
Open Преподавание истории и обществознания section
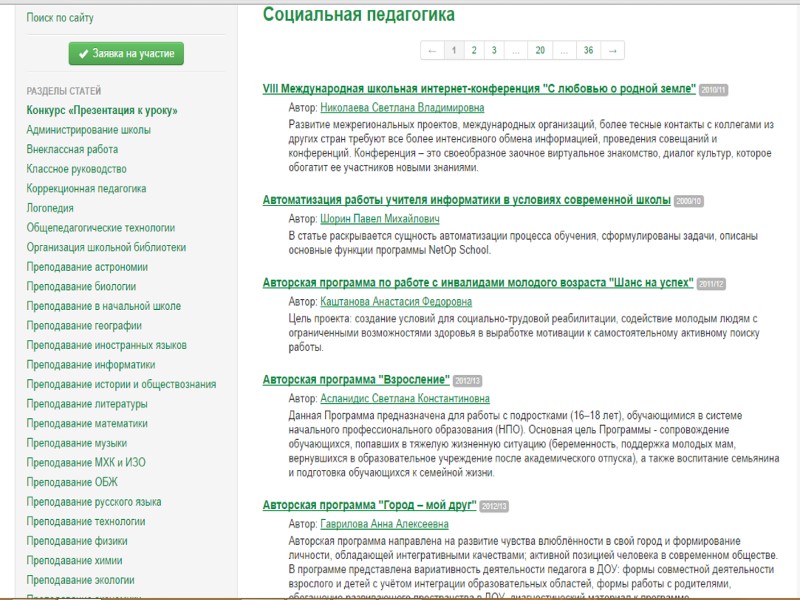click(121, 384)
